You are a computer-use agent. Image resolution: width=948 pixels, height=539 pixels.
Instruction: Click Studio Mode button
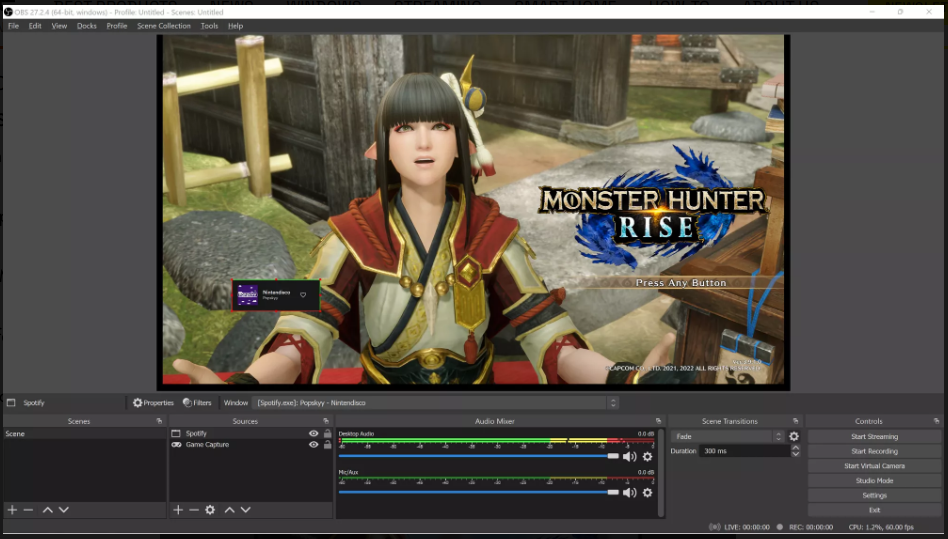pos(874,480)
